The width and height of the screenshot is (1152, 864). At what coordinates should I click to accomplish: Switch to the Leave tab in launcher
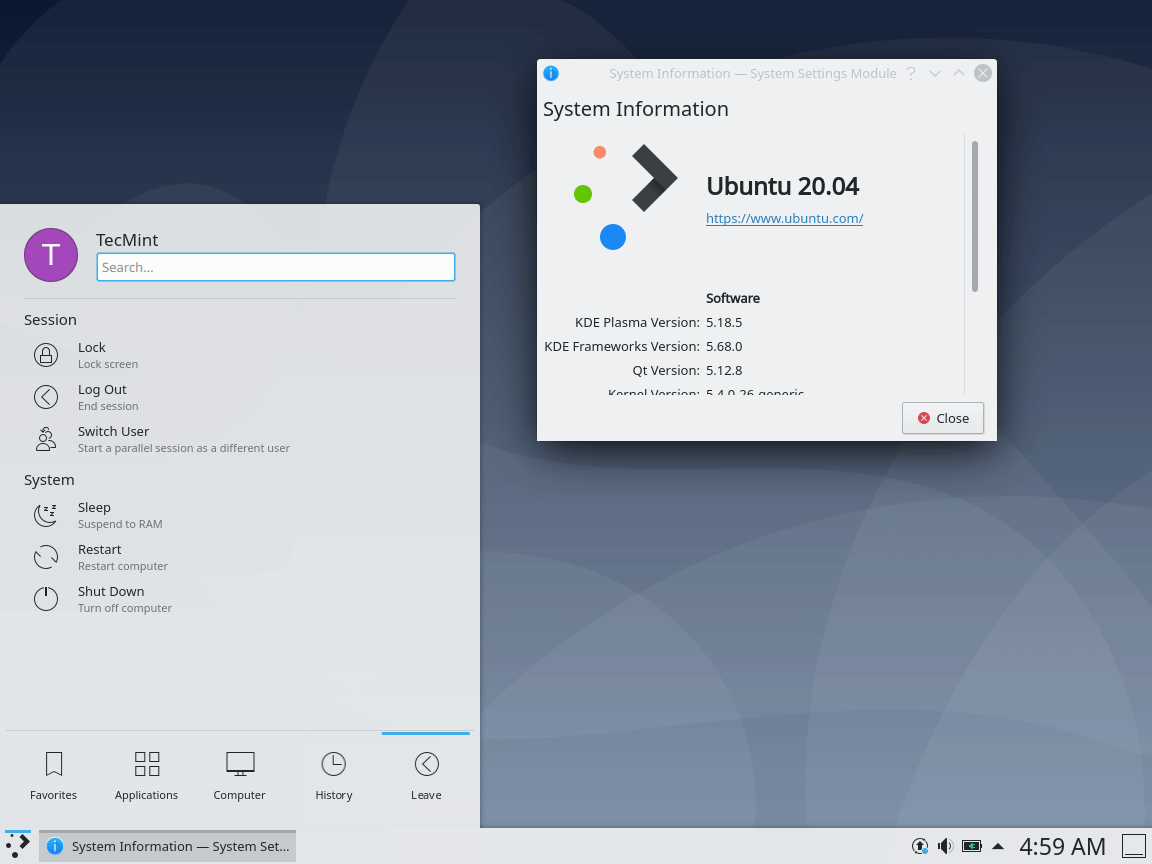pyautogui.click(x=425, y=763)
